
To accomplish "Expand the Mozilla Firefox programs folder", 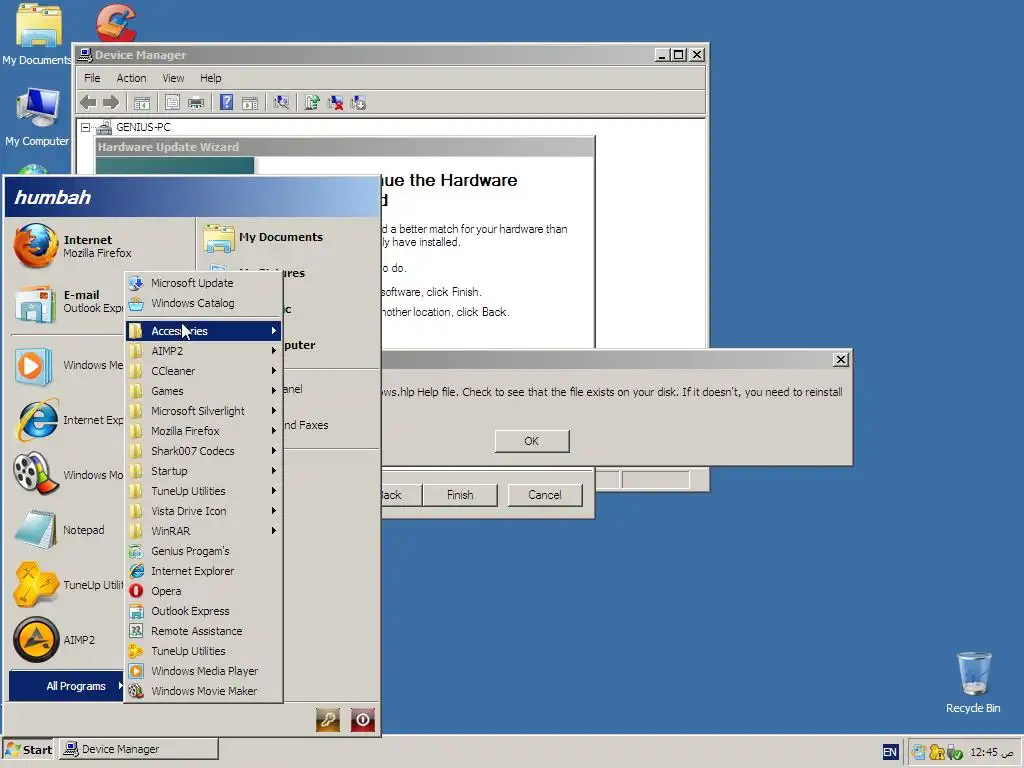I will 204,431.
